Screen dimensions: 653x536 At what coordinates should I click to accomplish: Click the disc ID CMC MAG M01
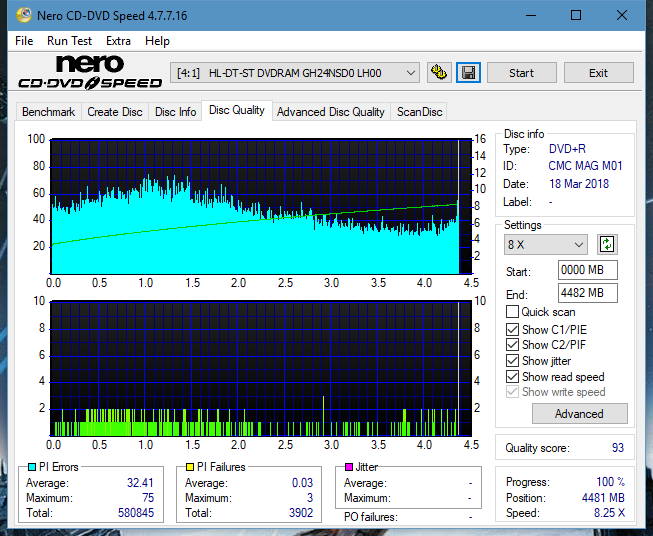pos(585,166)
